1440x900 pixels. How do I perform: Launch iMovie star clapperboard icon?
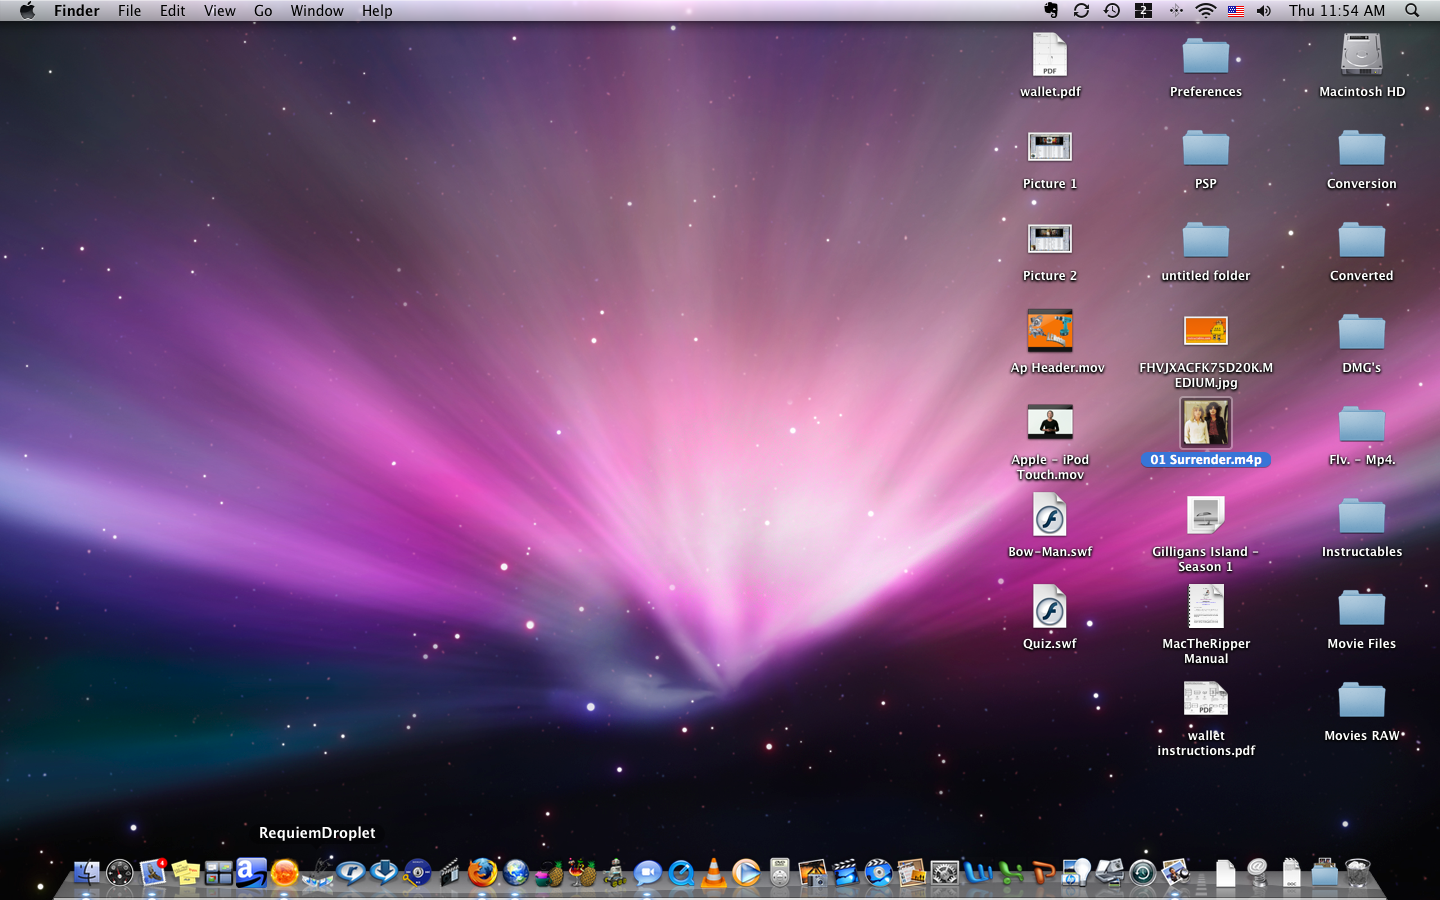pyautogui.click(x=846, y=873)
